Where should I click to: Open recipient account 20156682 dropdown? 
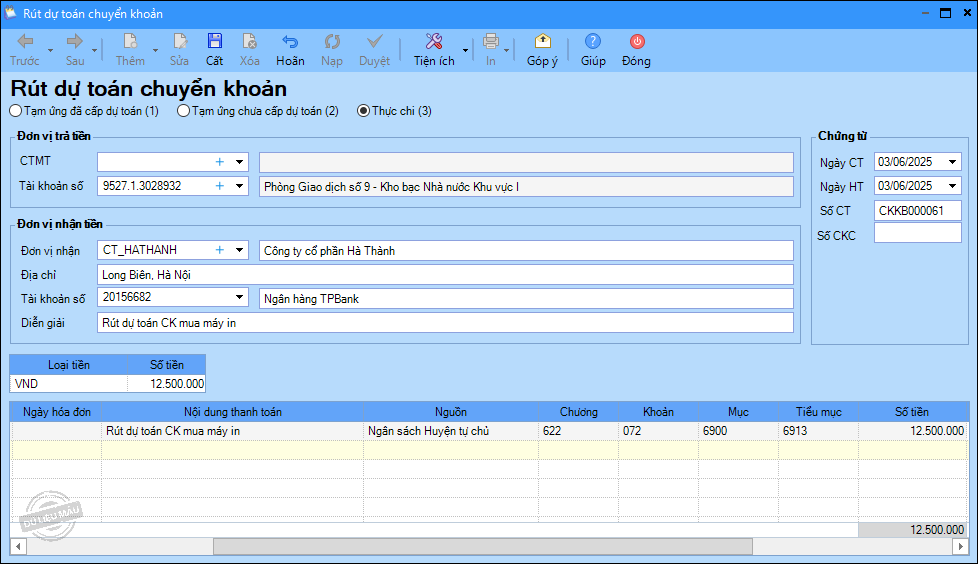[240, 297]
